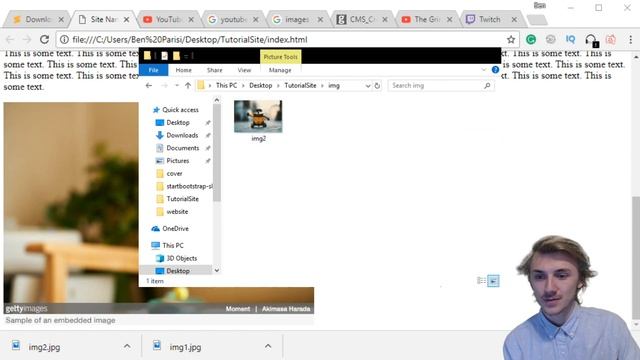The width and height of the screenshot is (640, 360).
Task: Click the Chrome address bar URL
Action: click(189, 40)
